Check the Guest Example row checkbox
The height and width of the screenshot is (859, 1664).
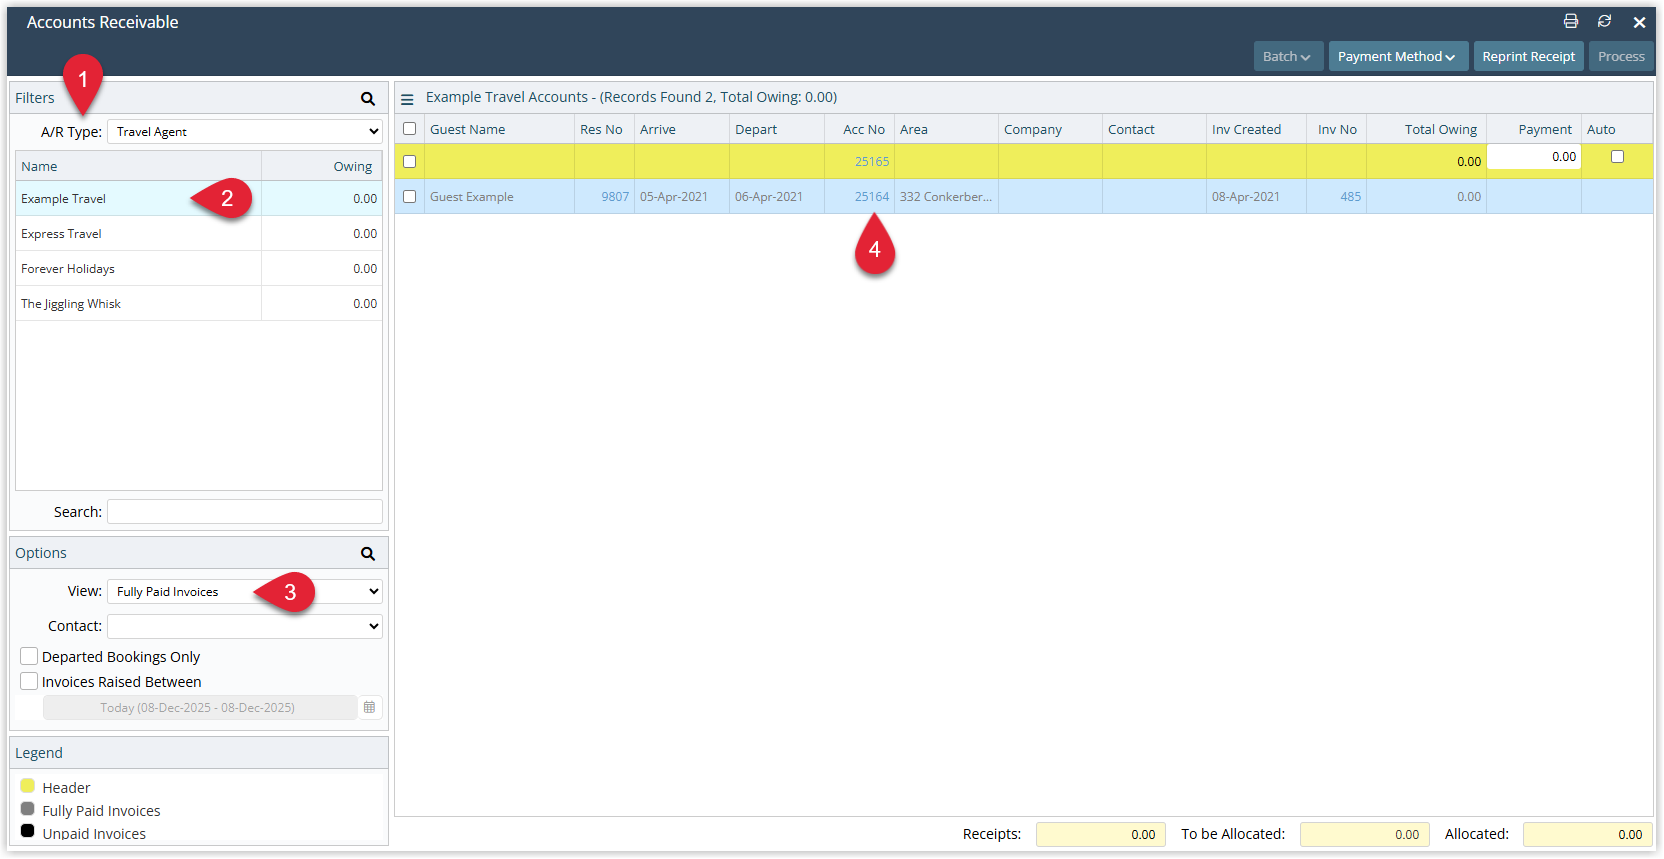tap(409, 196)
